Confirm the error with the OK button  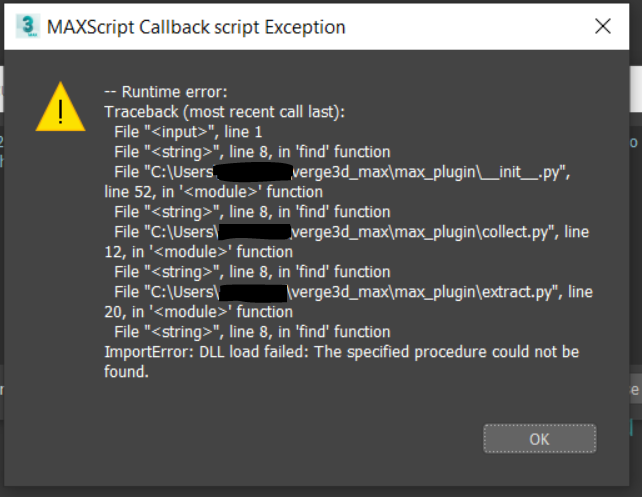coord(540,439)
